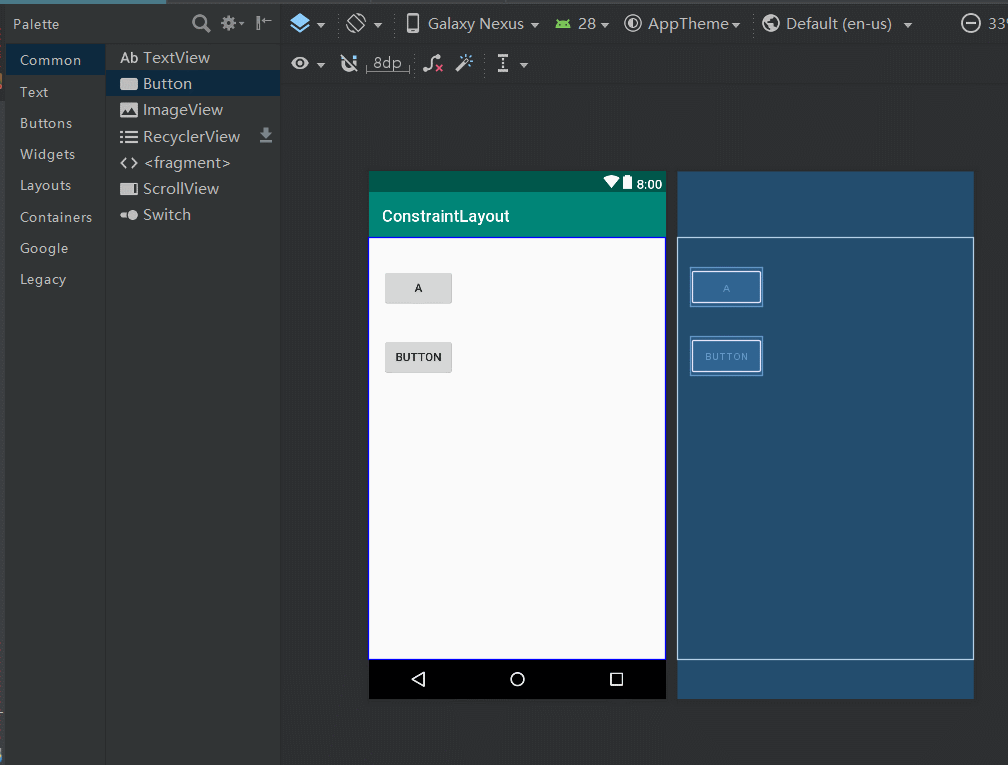The image size is (1008, 765).
Task: Choose the Galaxy Nexus device dropdown
Action: pos(472,24)
